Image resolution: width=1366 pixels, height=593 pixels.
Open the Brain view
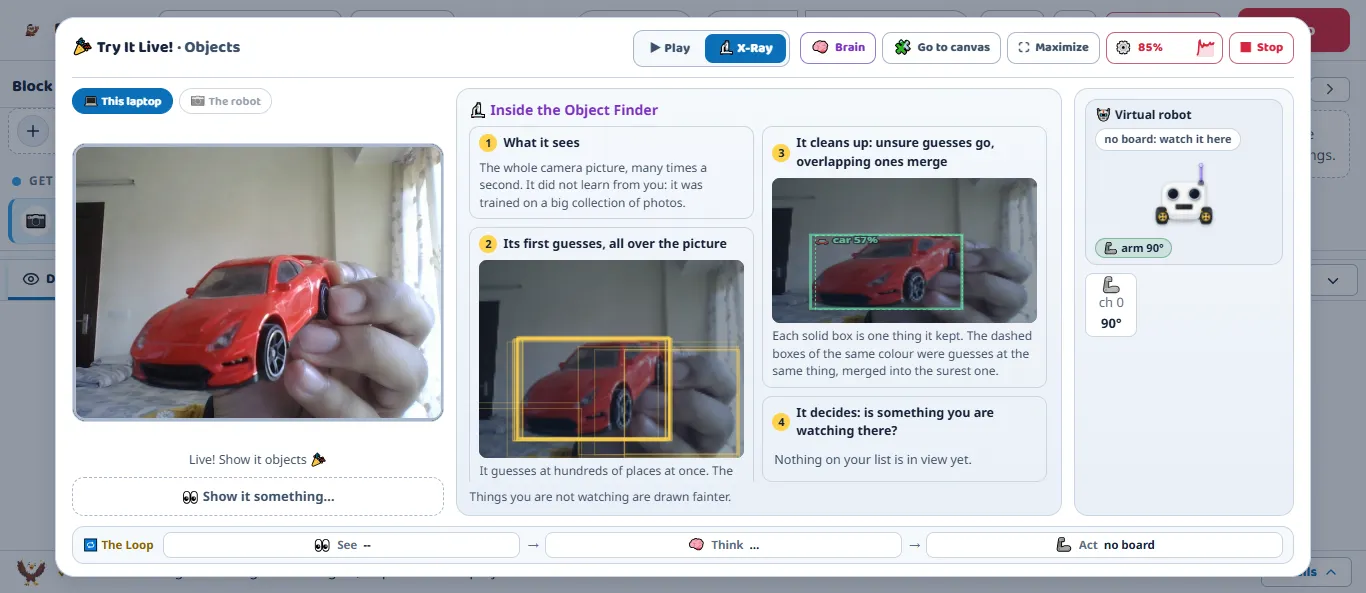pos(838,47)
